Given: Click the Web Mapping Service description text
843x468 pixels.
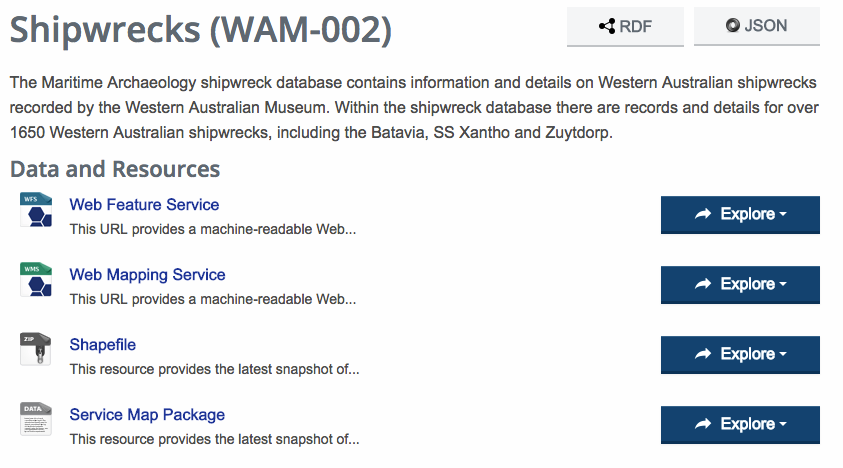Looking at the screenshot, I should pos(213,299).
